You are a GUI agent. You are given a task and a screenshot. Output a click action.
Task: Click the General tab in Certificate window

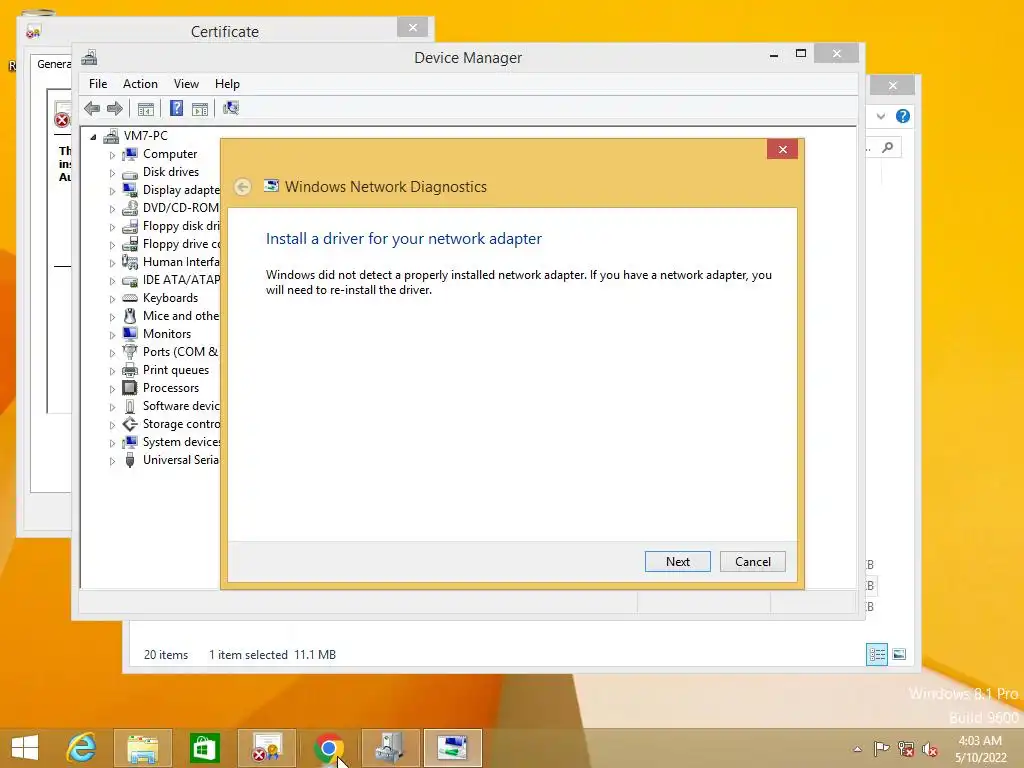coord(52,64)
